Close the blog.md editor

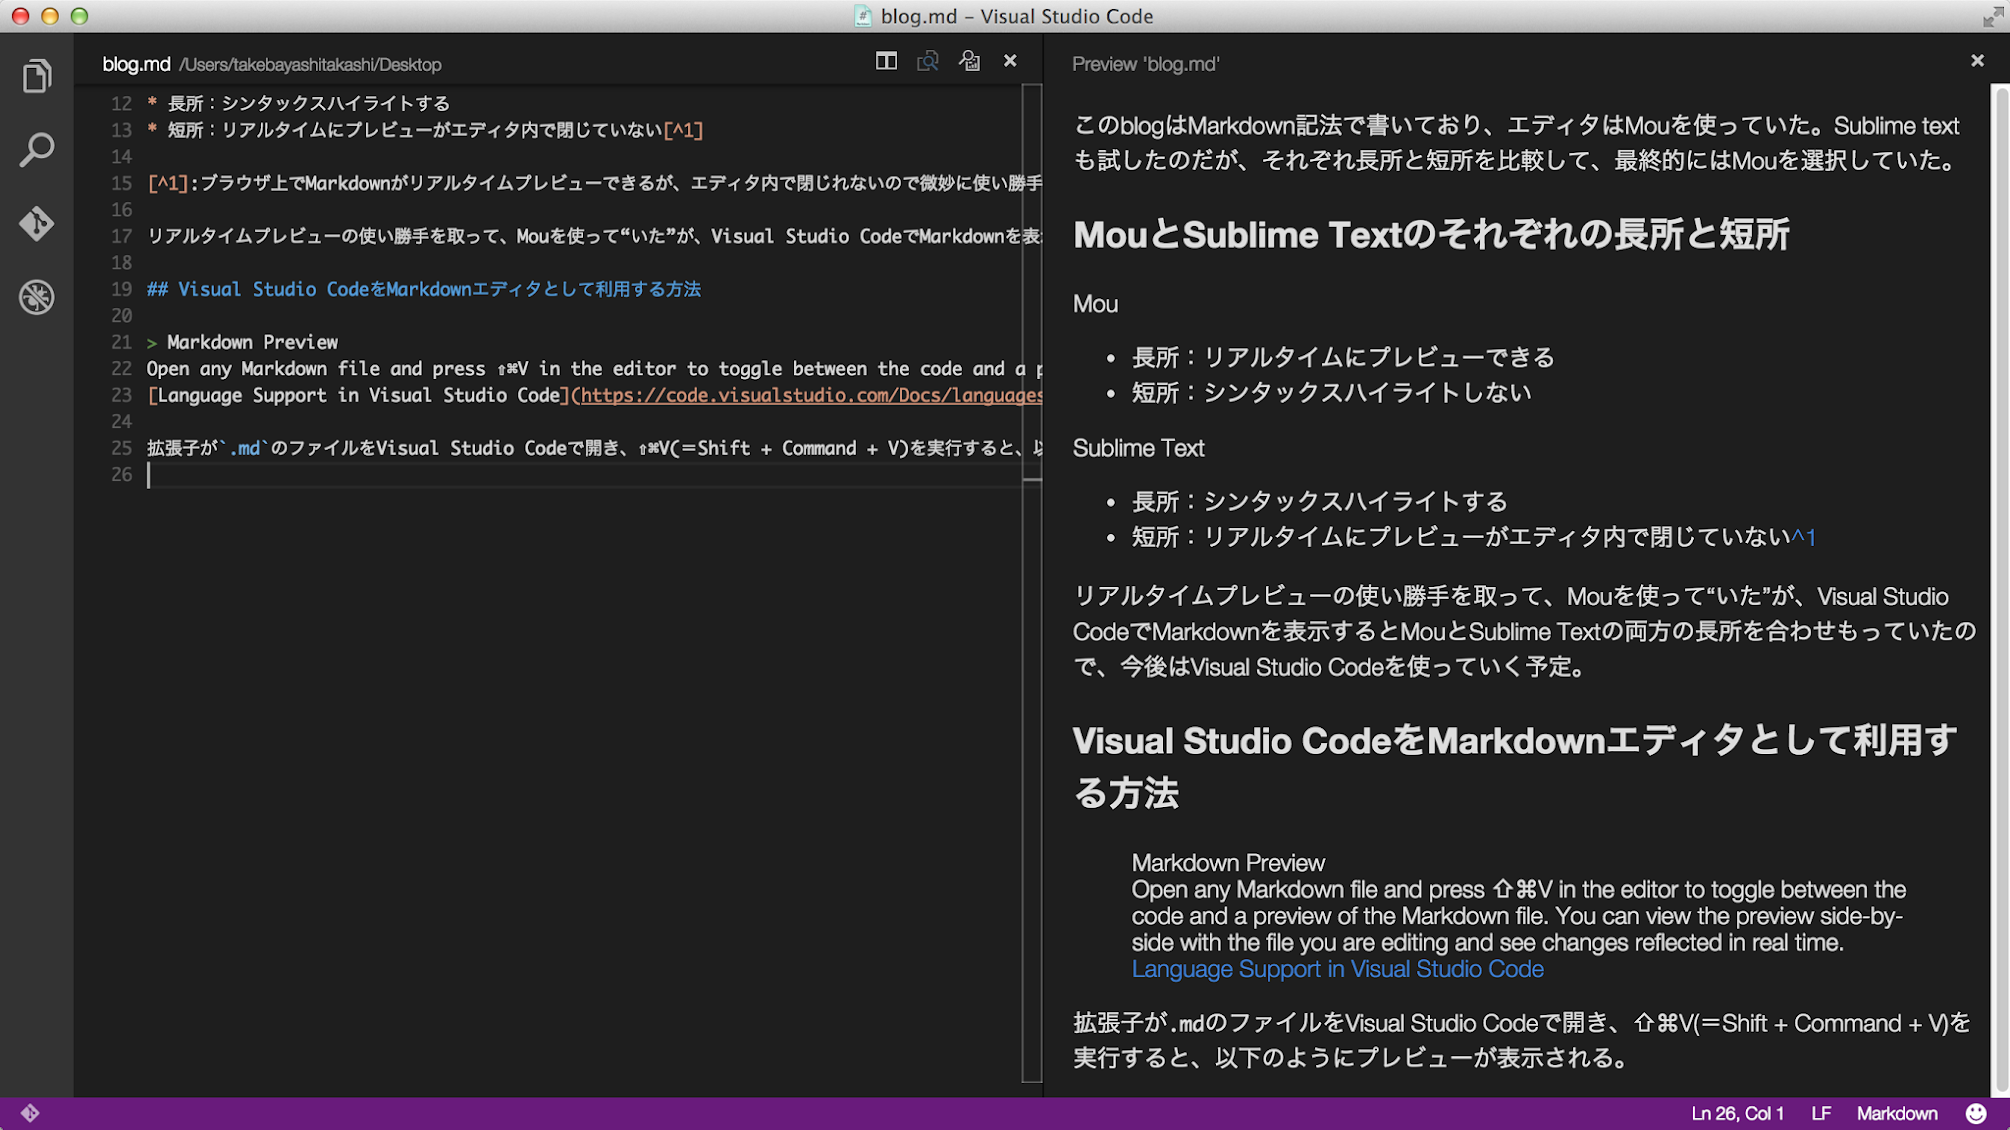[1010, 62]
